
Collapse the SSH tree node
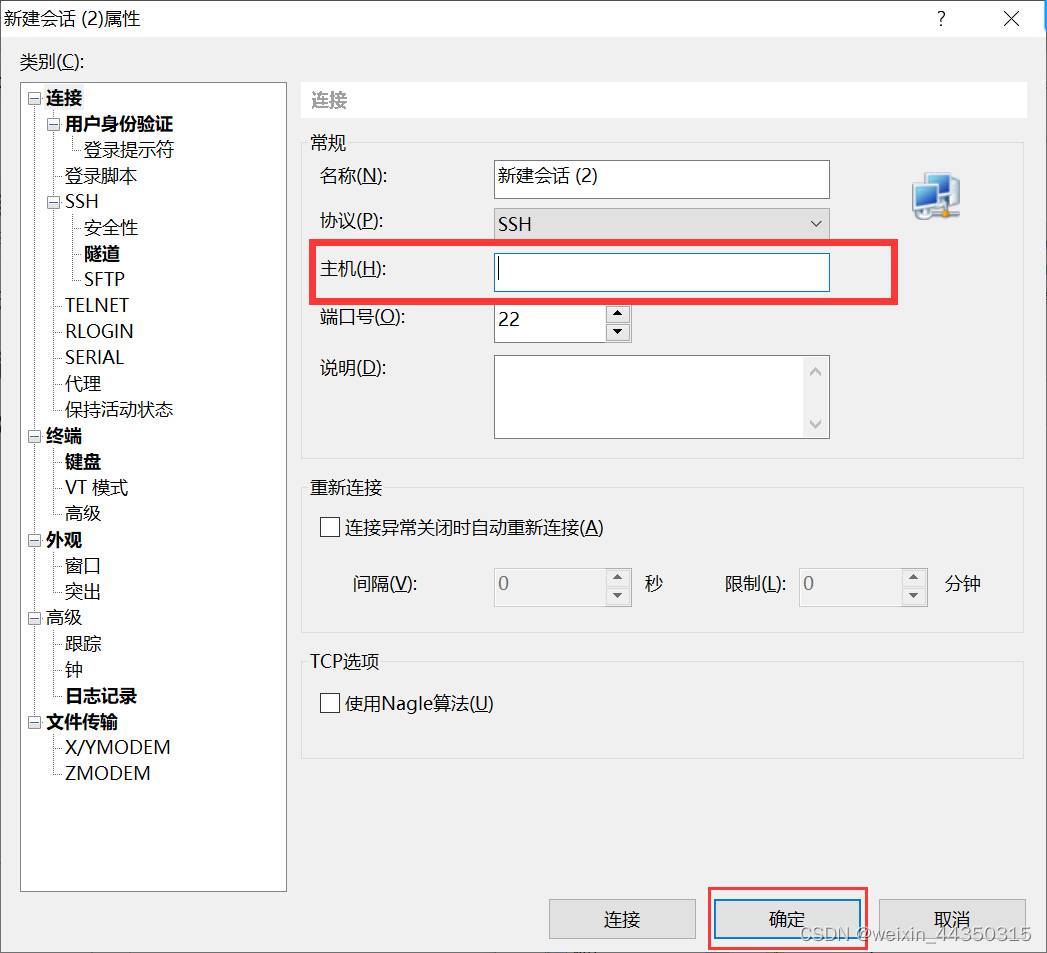53,202
